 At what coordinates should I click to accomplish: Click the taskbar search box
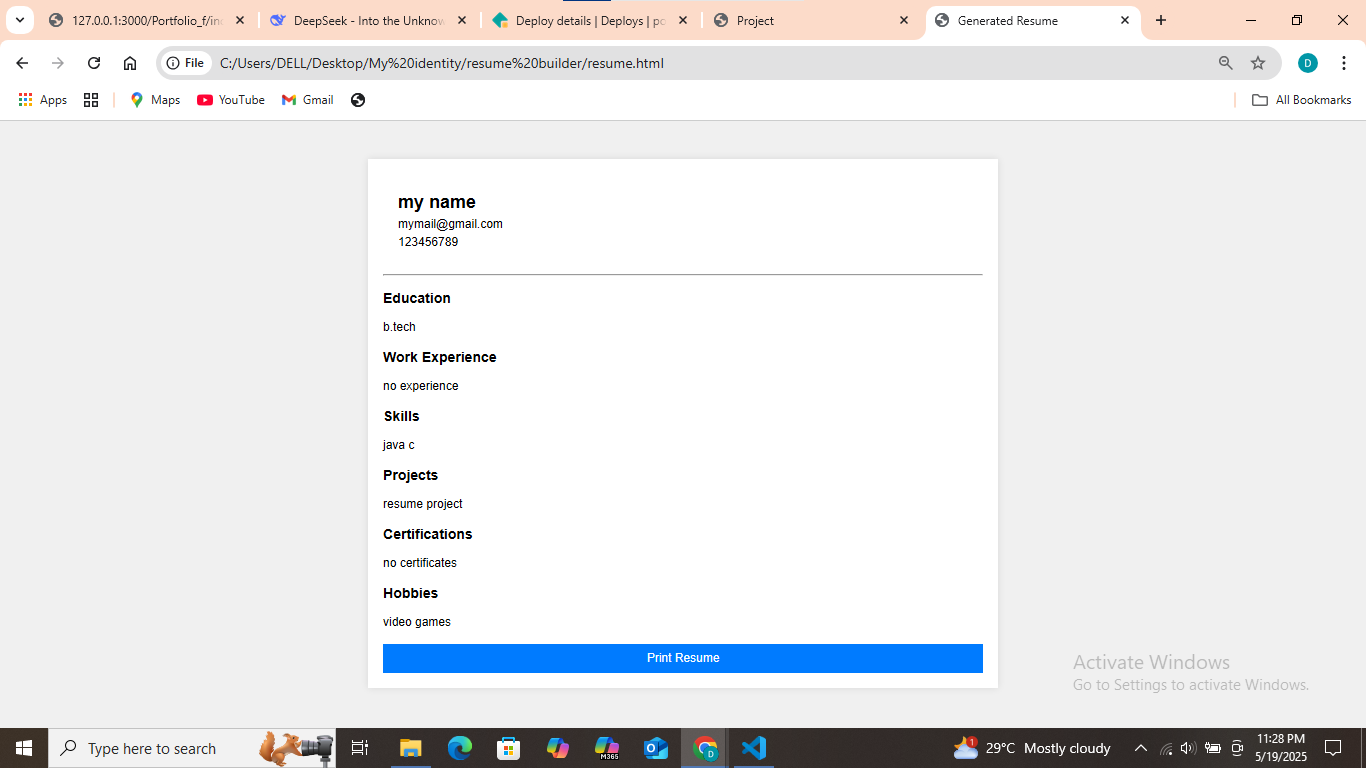click(192, 748)
